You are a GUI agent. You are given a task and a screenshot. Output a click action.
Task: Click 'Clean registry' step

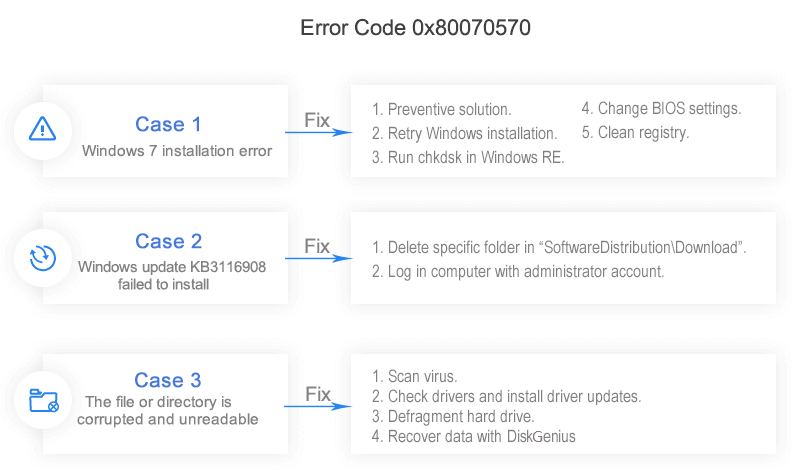(x=635, y=132)
